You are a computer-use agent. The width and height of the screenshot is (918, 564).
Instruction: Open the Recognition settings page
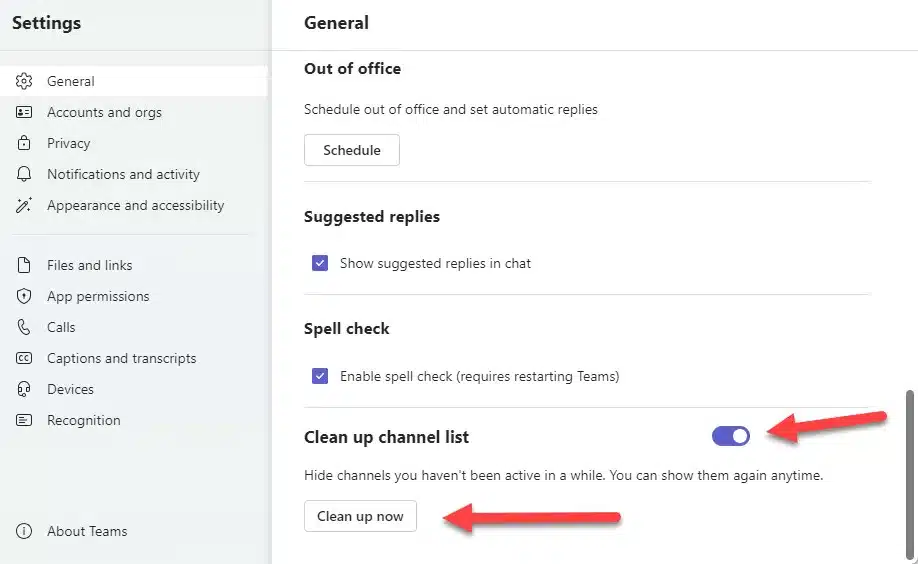click(83, 420)
